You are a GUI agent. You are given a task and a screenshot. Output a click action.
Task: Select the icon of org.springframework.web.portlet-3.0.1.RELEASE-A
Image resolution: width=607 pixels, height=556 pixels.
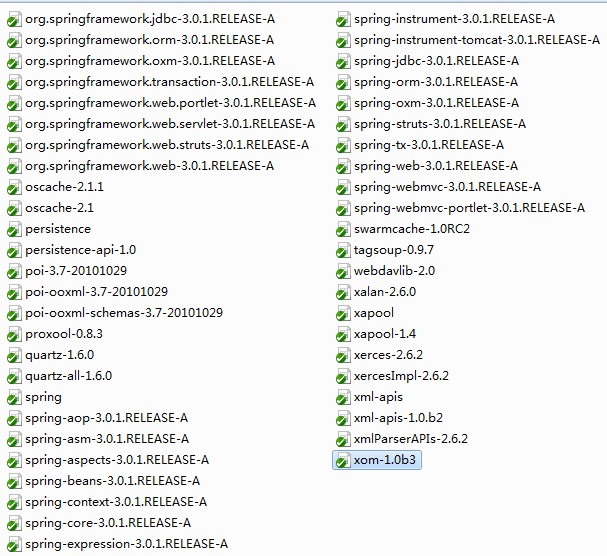[14, 103]
